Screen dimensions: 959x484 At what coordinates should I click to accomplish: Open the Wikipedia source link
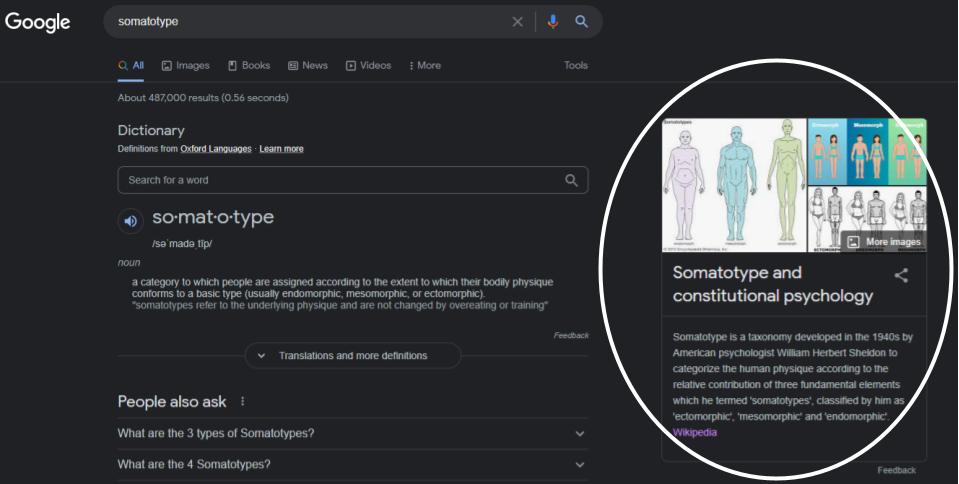tap(694, 432)
